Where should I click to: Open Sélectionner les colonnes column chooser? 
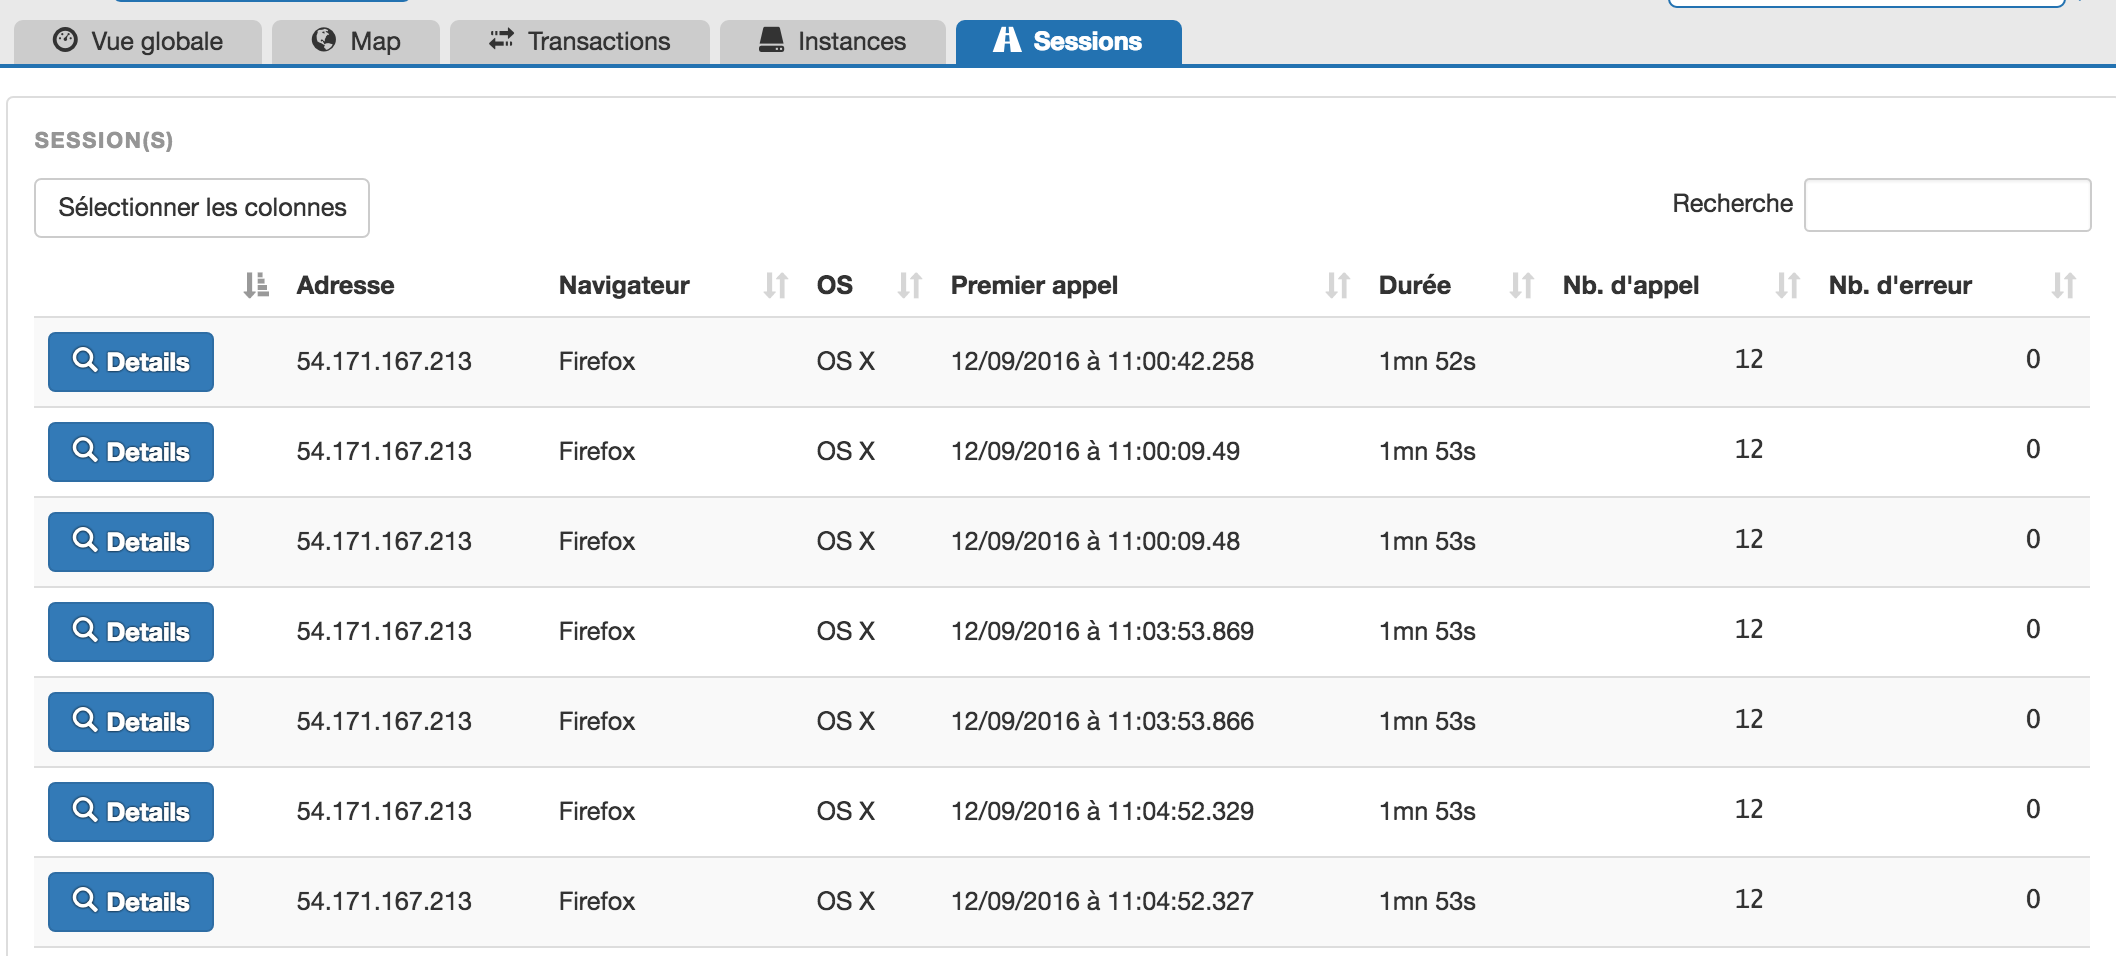(x=202, y=208)
